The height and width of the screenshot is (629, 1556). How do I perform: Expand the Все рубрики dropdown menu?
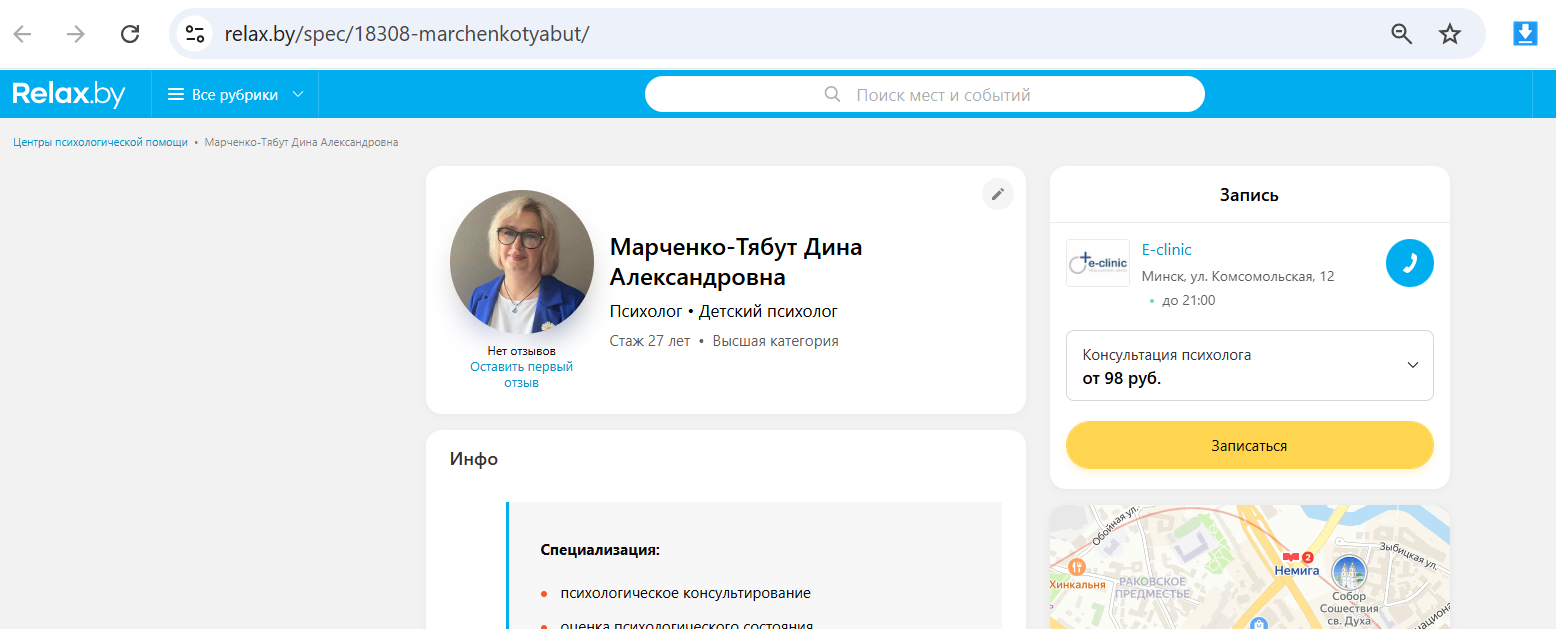click(235, 95)
